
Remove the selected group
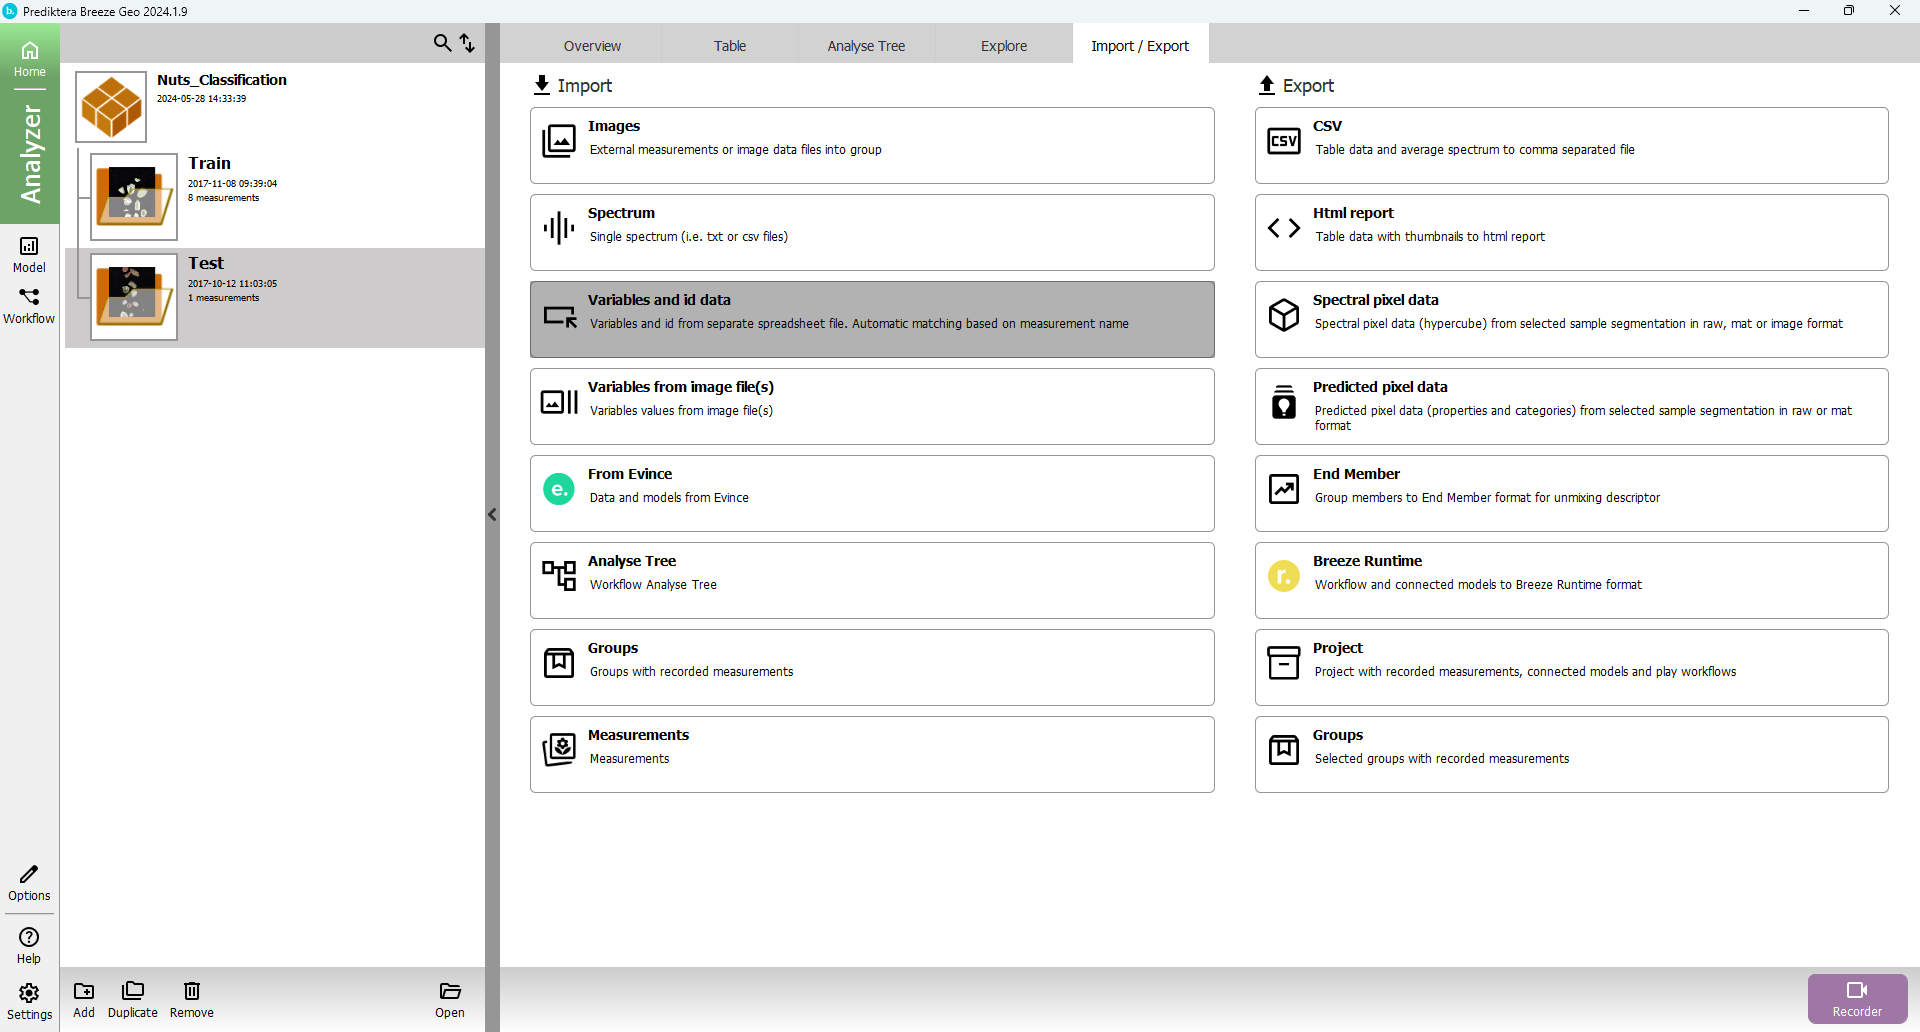[x=191, y=999]
